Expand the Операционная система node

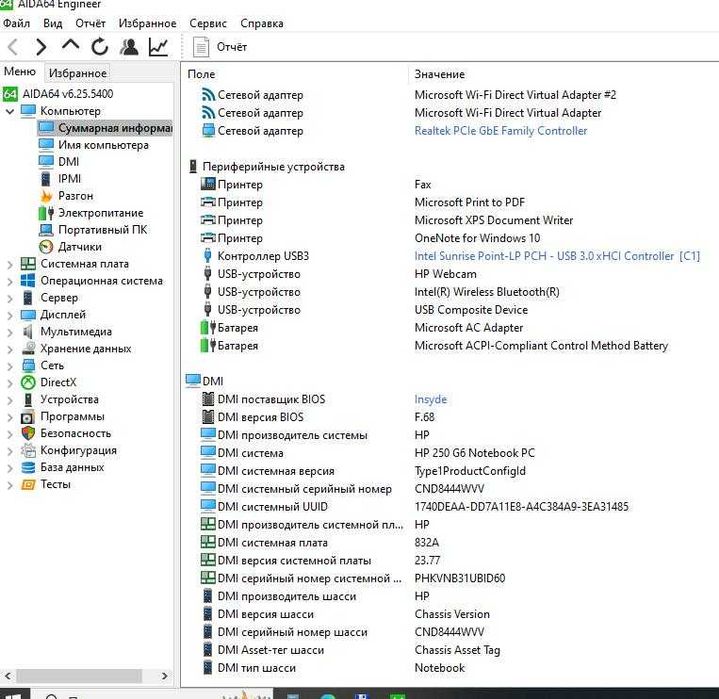(10, 282)
